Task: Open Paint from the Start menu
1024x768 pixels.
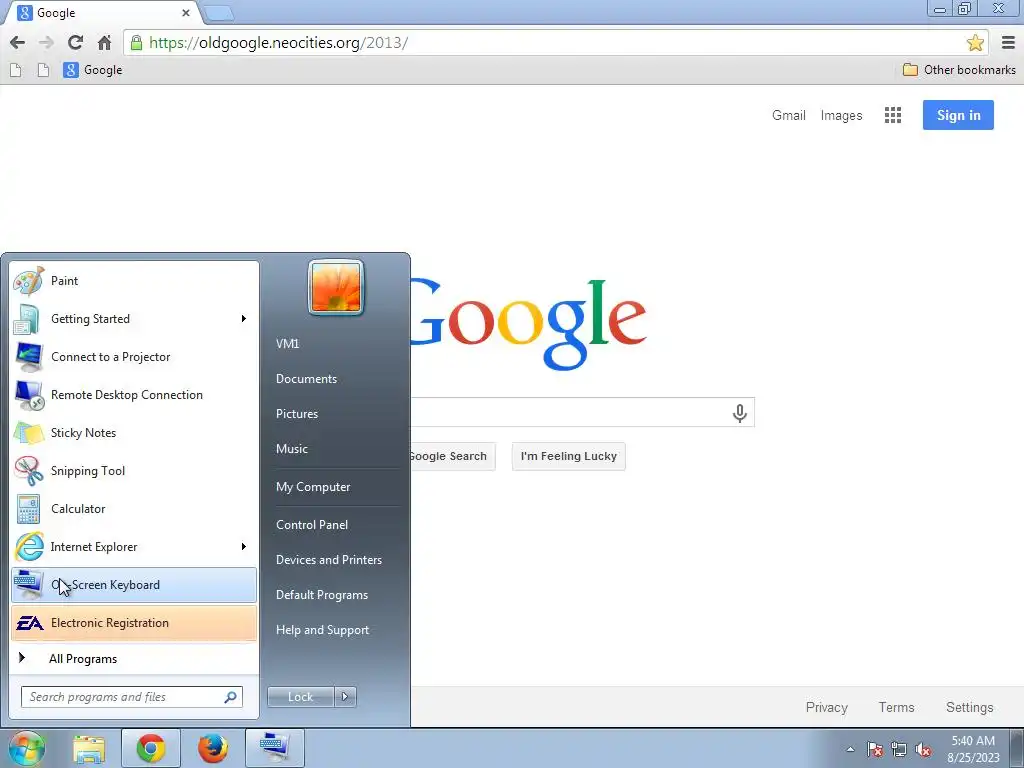Action: click(134, 281)
